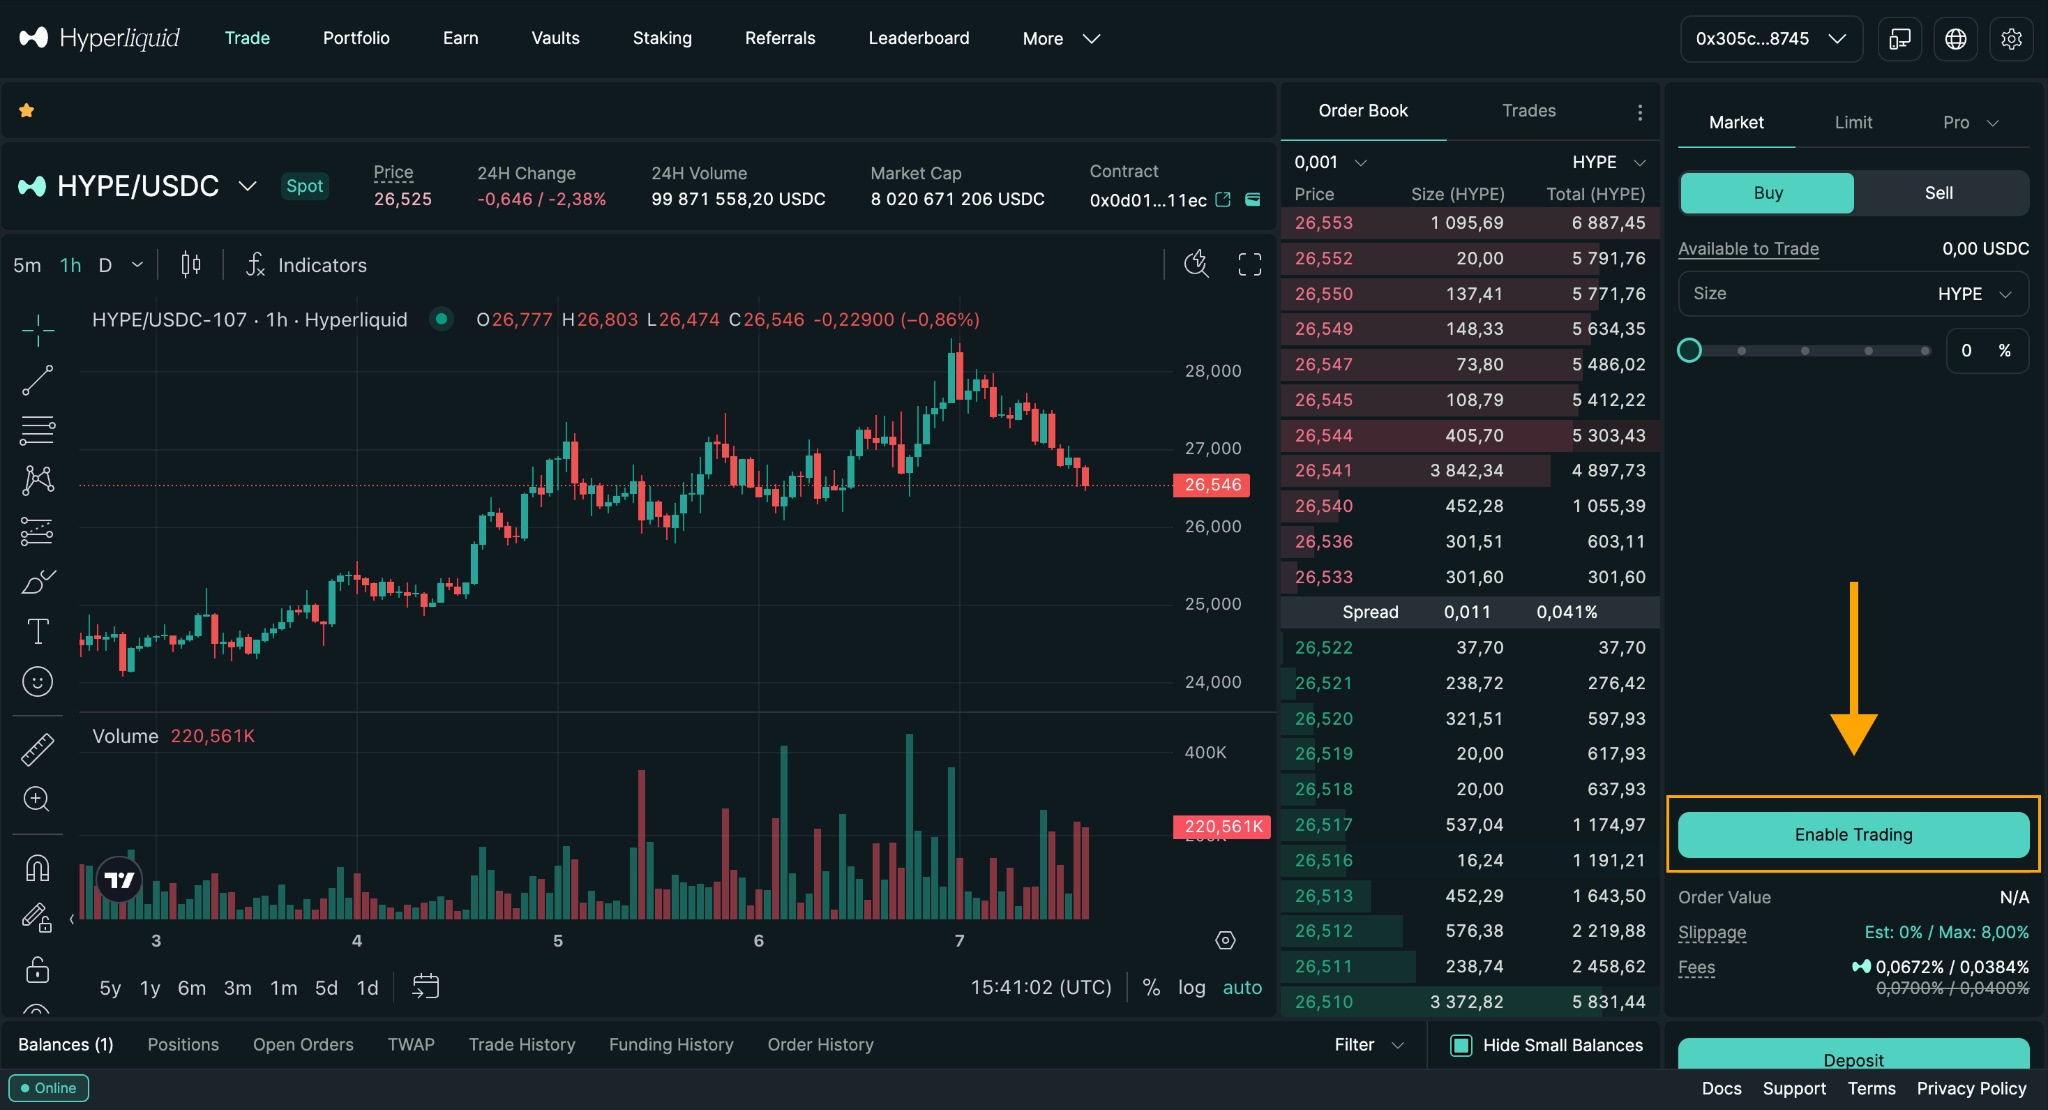Image resolution: width=2048 pixels, height=1110 pixels.
Task: Open chart axis settings gear
Action: (x=1226, y=940)
